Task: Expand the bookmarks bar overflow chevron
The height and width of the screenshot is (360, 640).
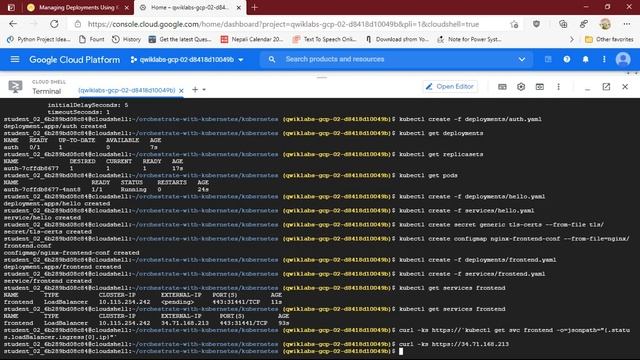Action: pos(571,39)
